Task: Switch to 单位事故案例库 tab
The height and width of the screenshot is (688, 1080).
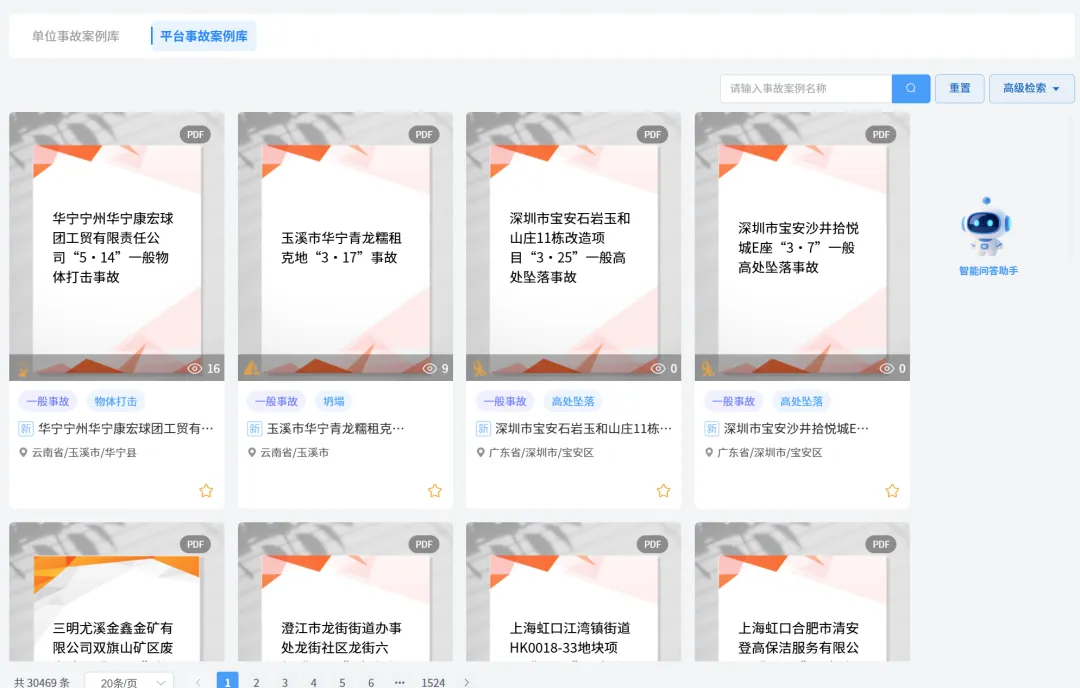Action: (x=76, y=36)
